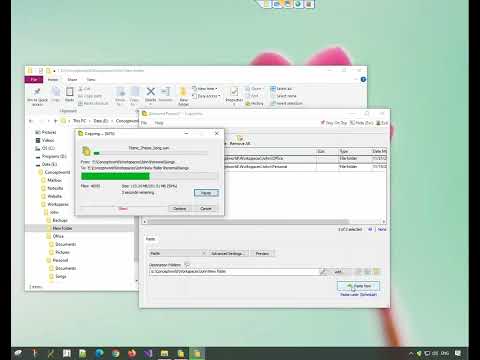Select the Personal folder row in Copywhiz list
This screenshot has height=360, width=480.
point(305,166)
